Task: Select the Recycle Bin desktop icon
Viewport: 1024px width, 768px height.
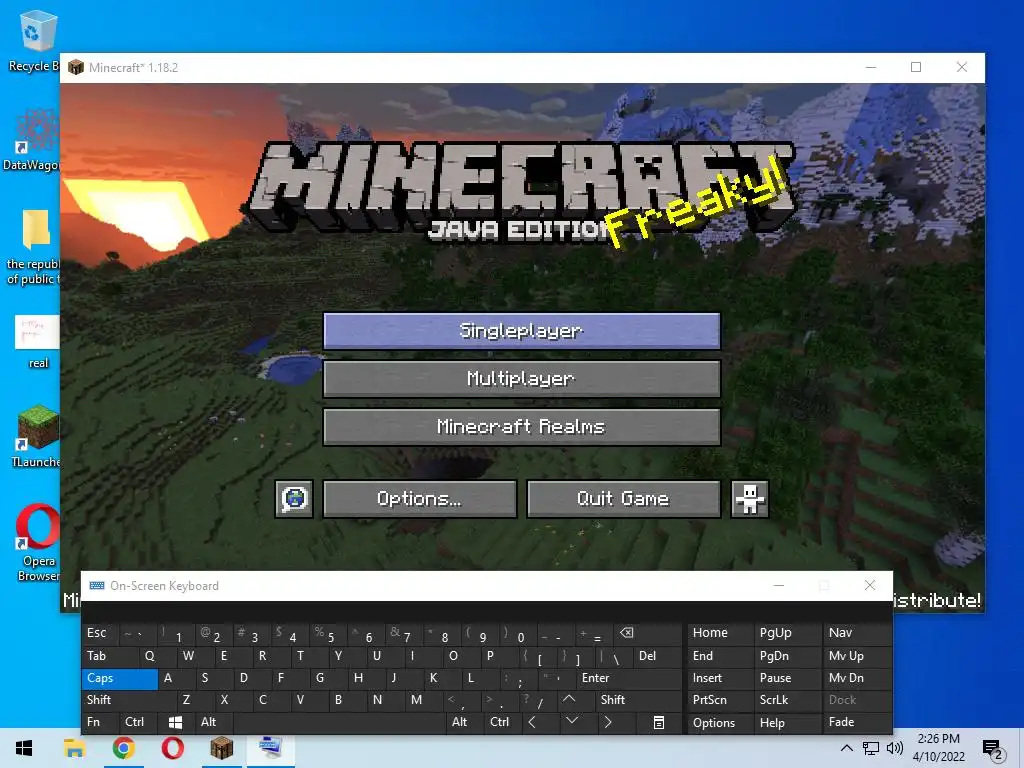Action: (x=34, y=40)
